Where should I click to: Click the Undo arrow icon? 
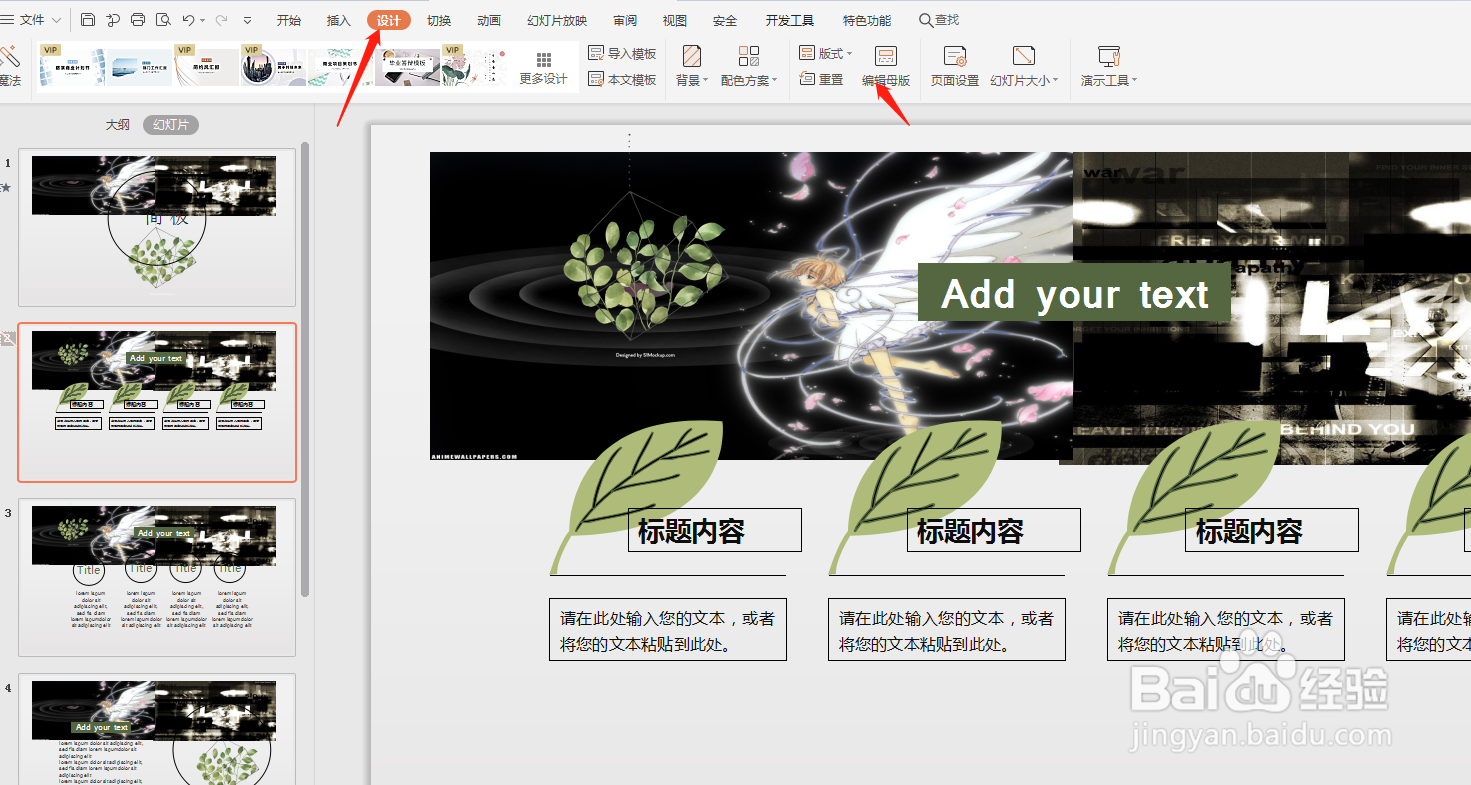tap(187, 20)
